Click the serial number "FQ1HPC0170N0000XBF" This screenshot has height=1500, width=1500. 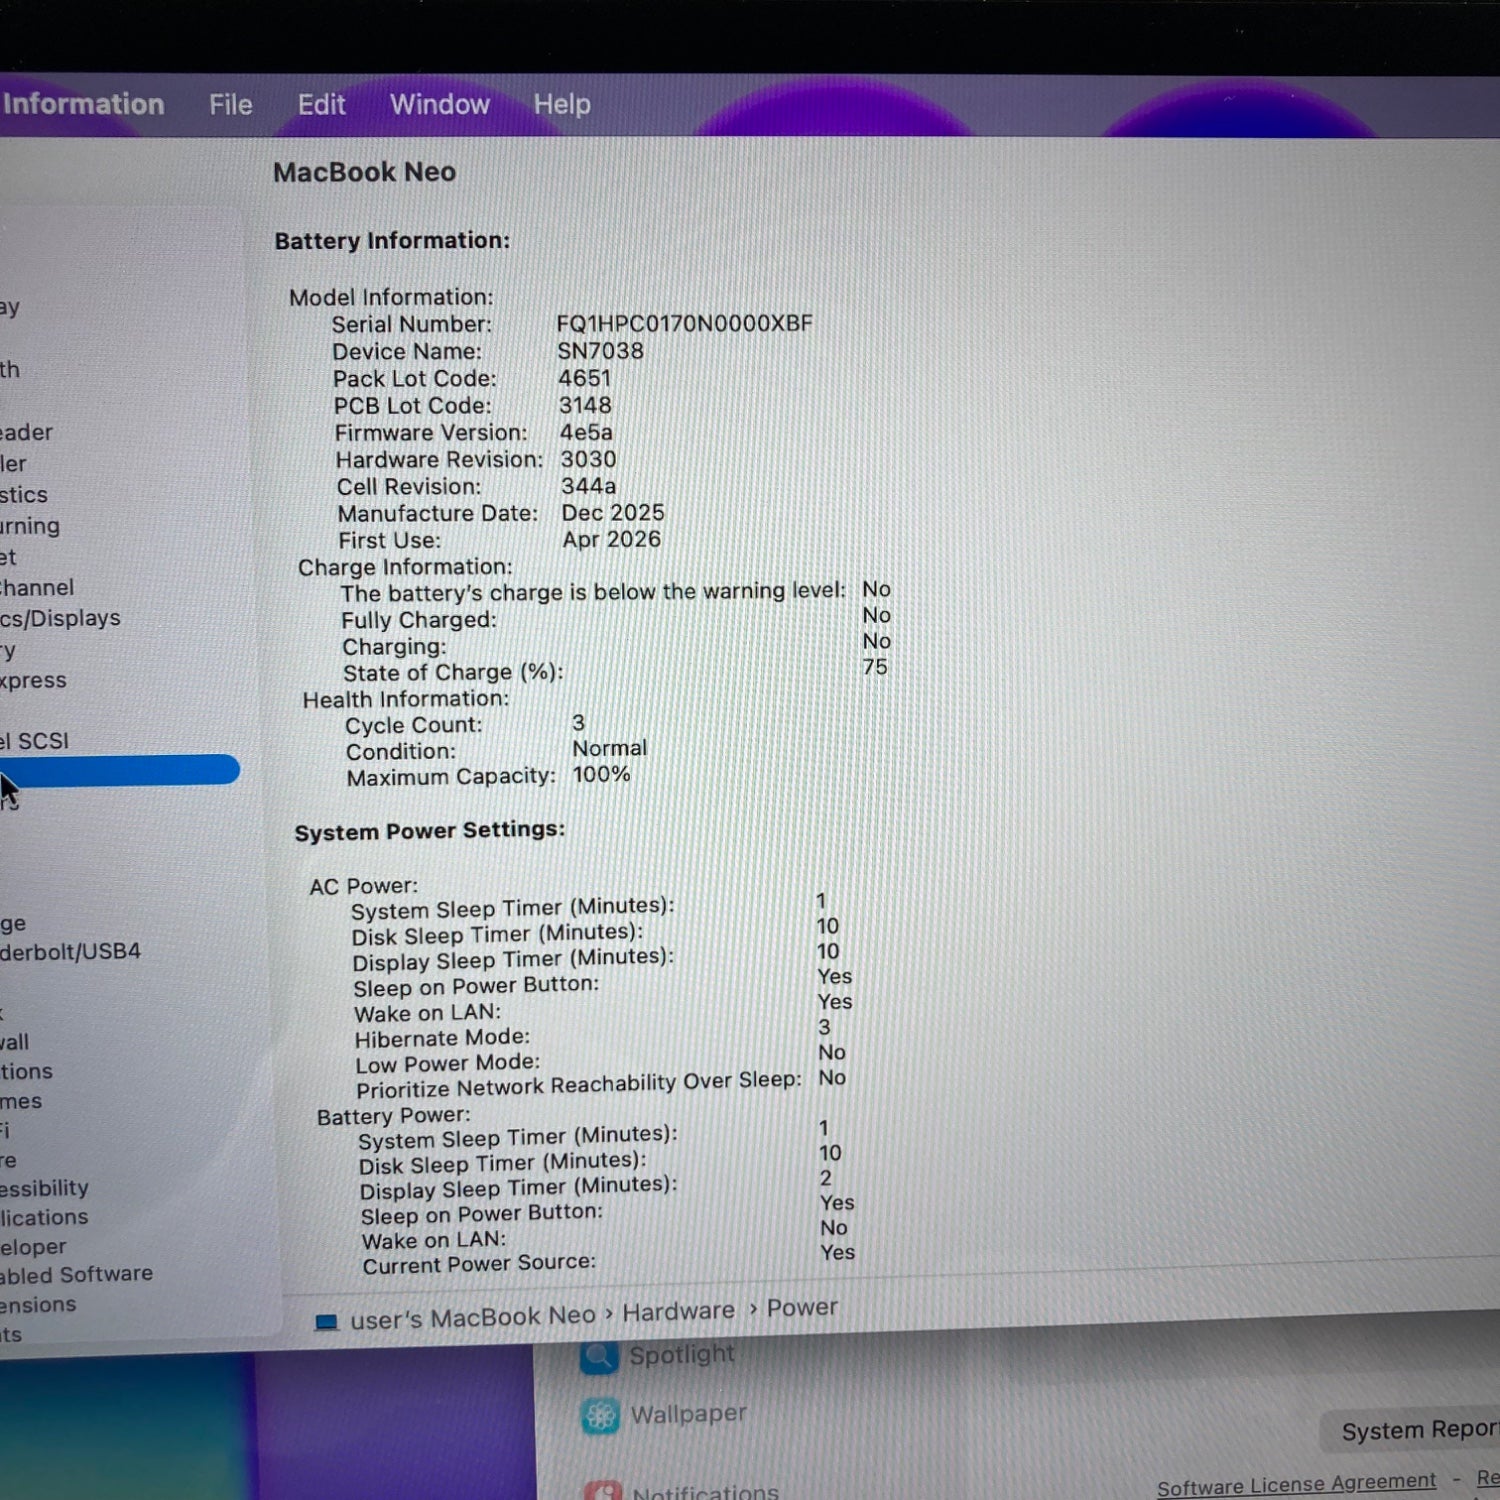pos(685,323)
